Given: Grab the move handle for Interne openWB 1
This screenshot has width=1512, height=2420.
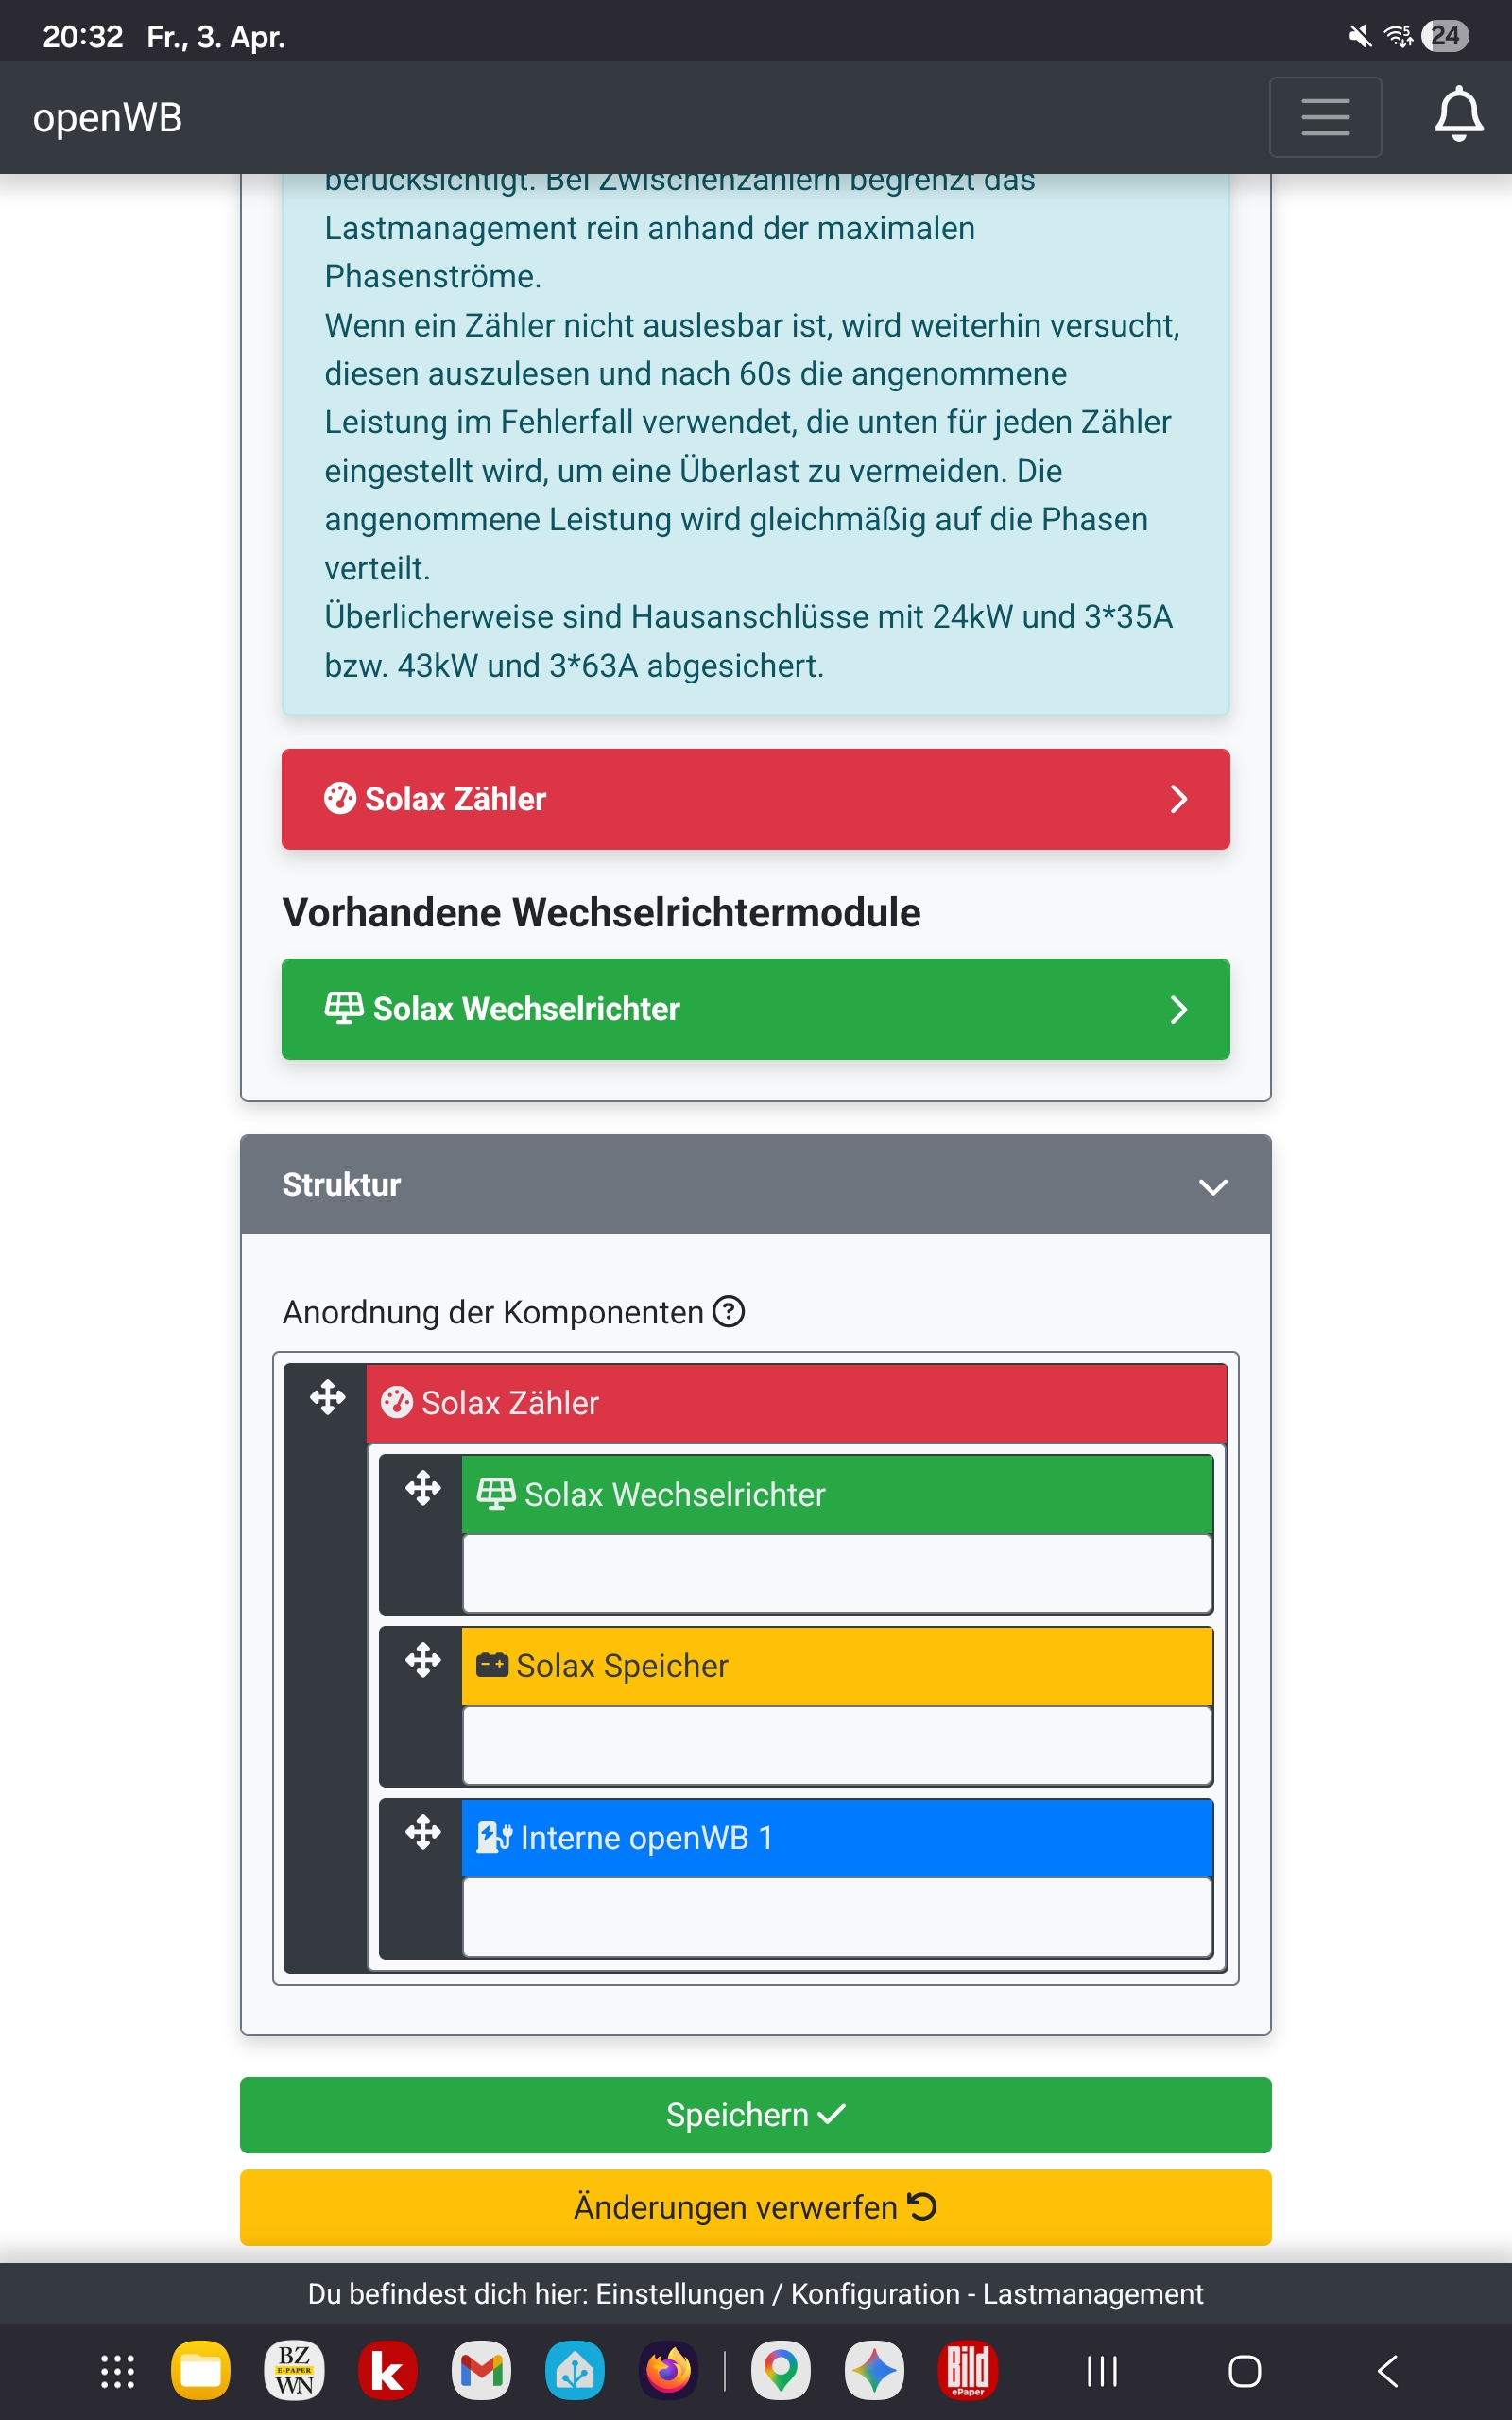Looking at the screenshot, I should pyautogui.click(x=423, y=1832).
